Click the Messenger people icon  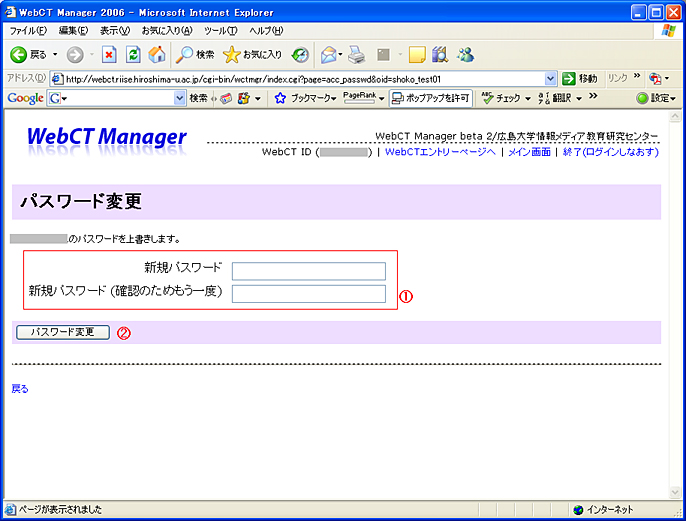click(466, 55)
